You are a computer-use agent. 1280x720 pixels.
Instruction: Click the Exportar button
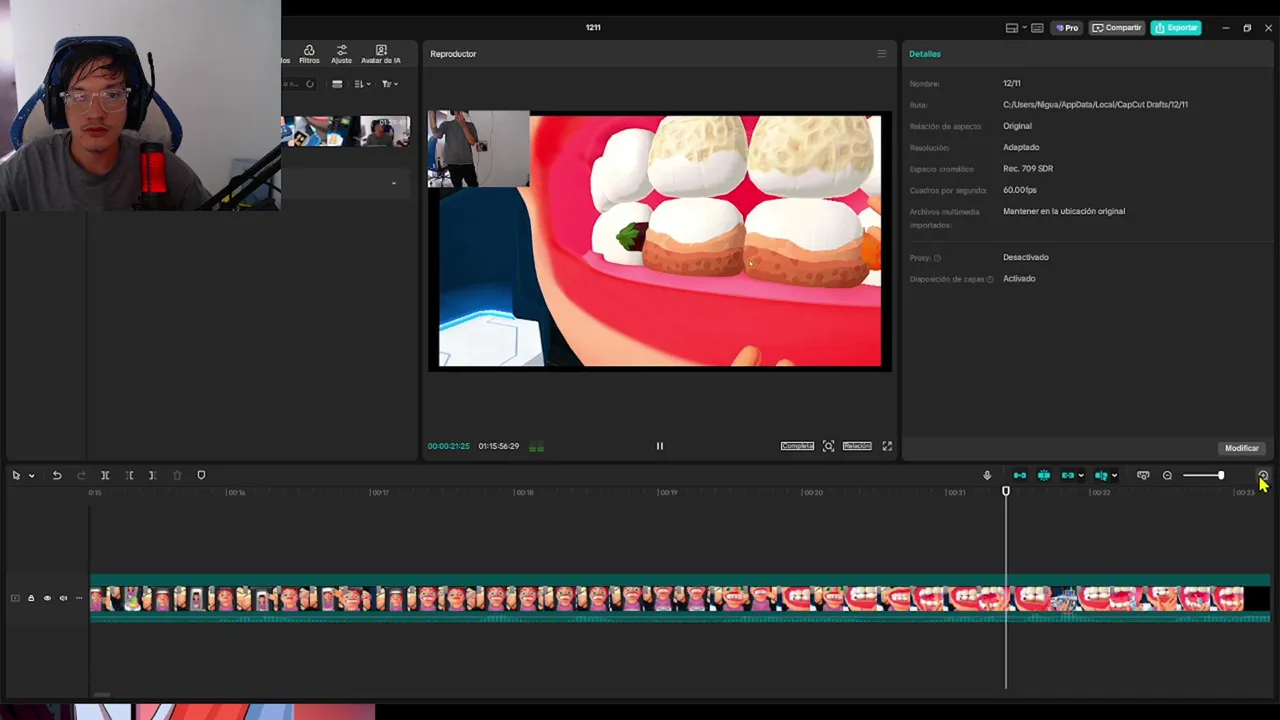1176,28
